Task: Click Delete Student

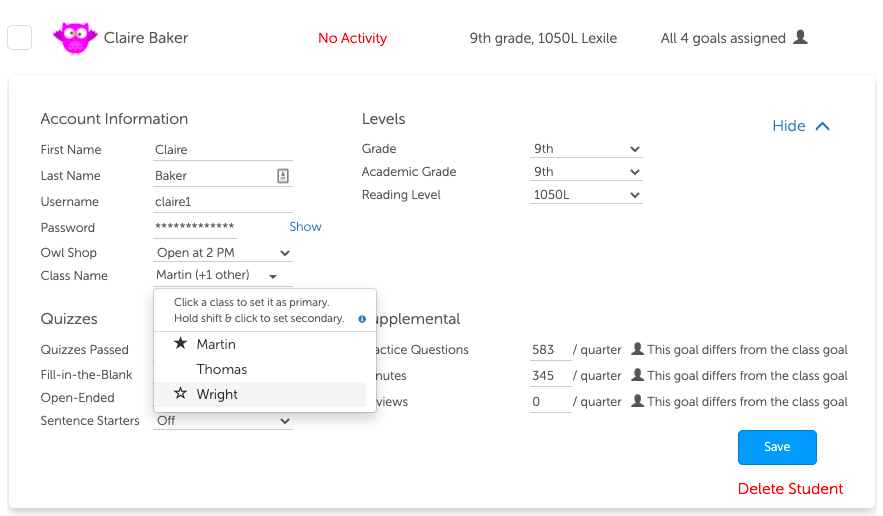Action: coord(790,488)
